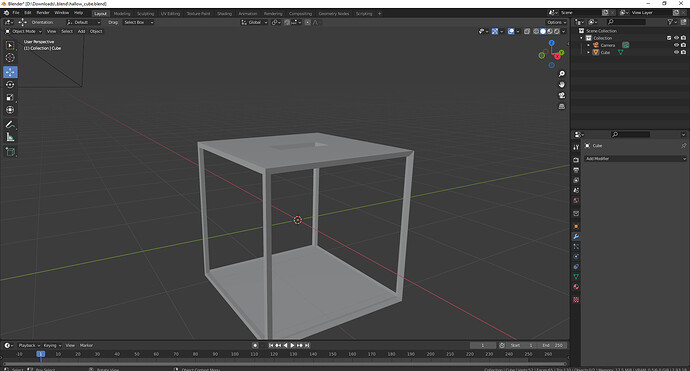
Task: Pick the Rotate tool
Action: click(x=10, y=84)
